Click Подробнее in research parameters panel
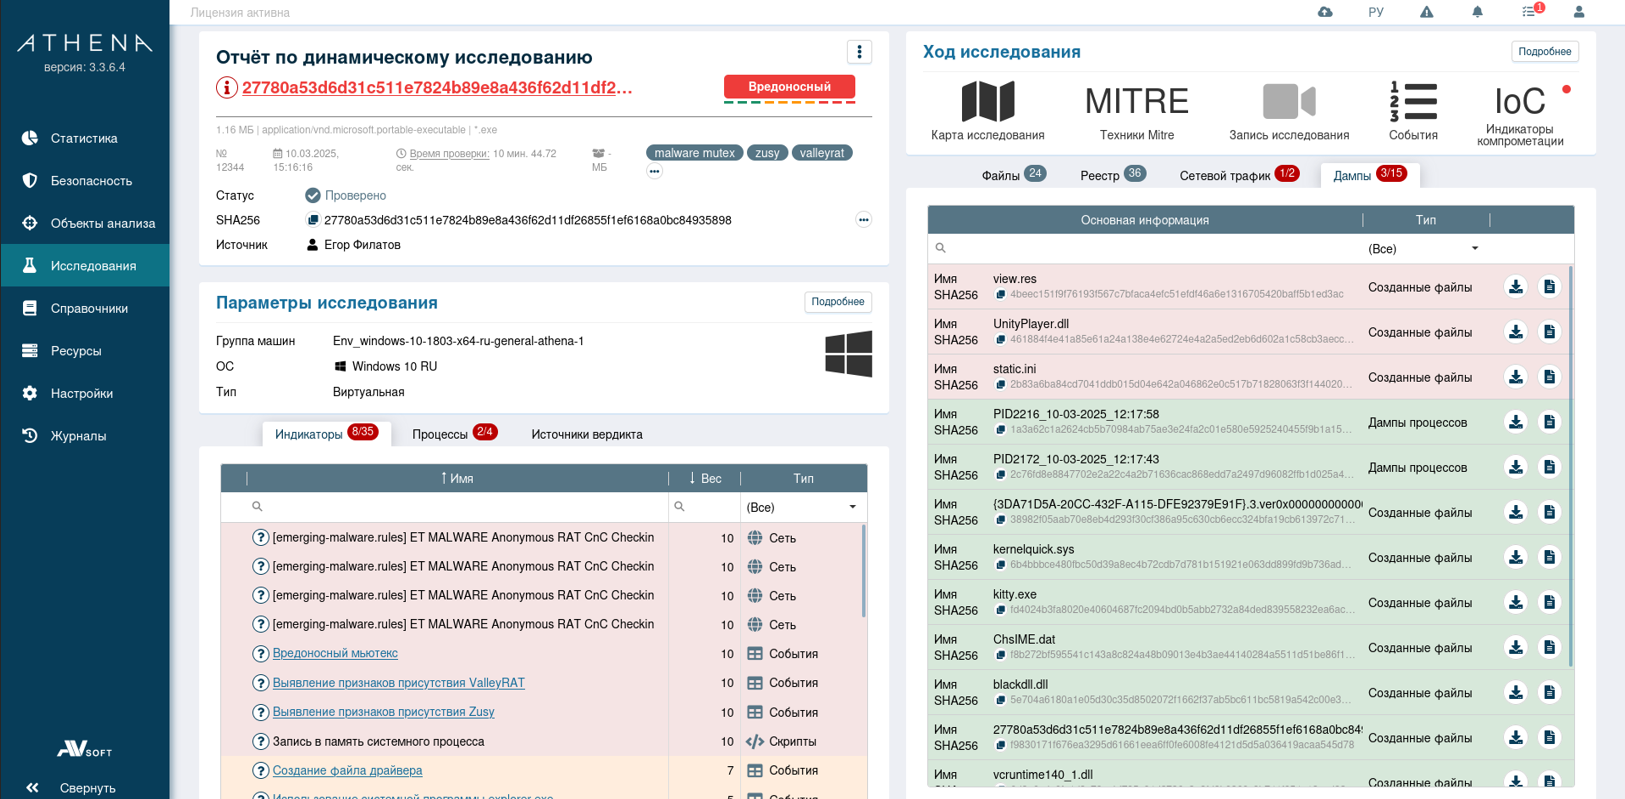The image size is (1625, 799). pos(837,302)
